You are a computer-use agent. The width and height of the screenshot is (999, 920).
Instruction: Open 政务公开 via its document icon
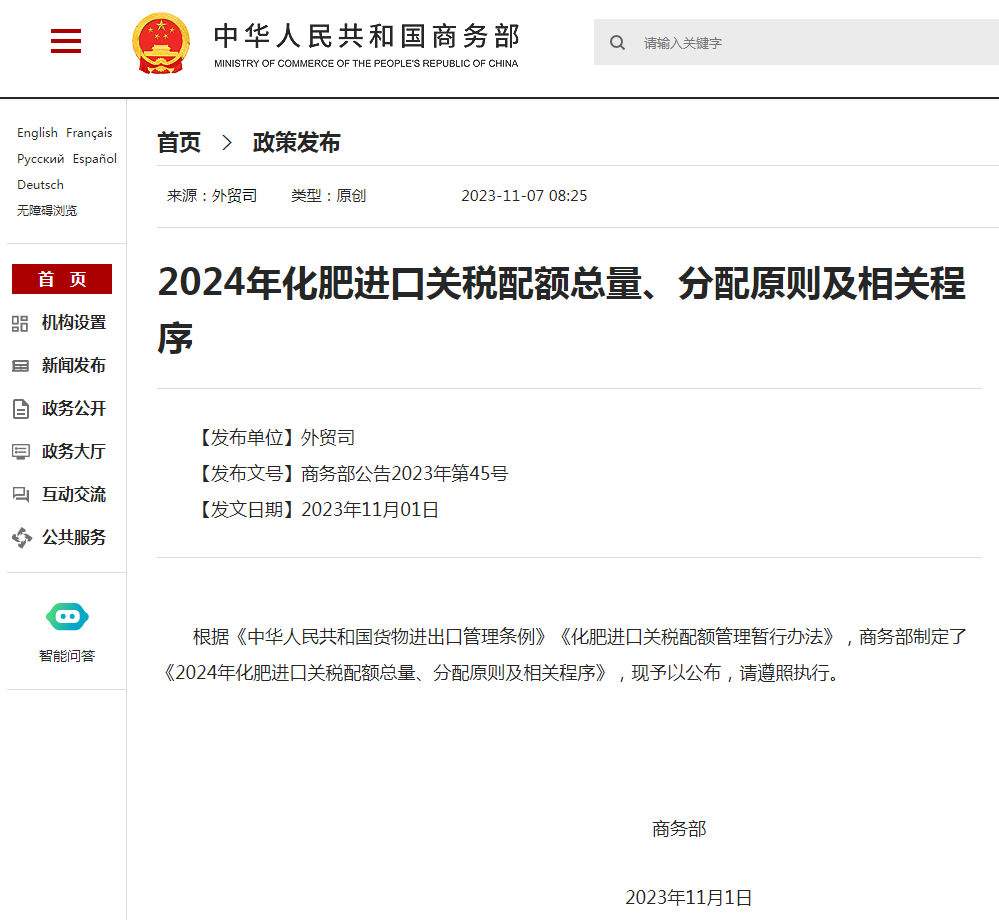coord(21,408)
